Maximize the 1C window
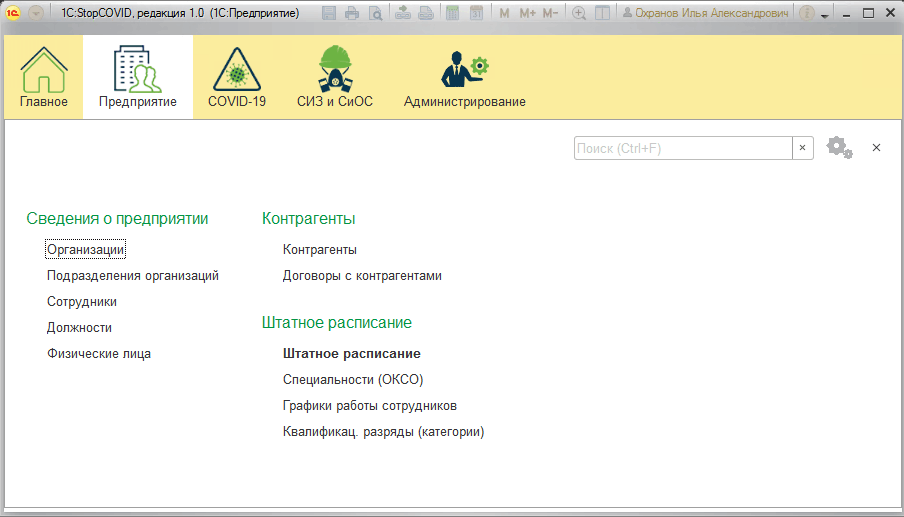The height and width of the screenshot is (517, 904). (868, 13)
